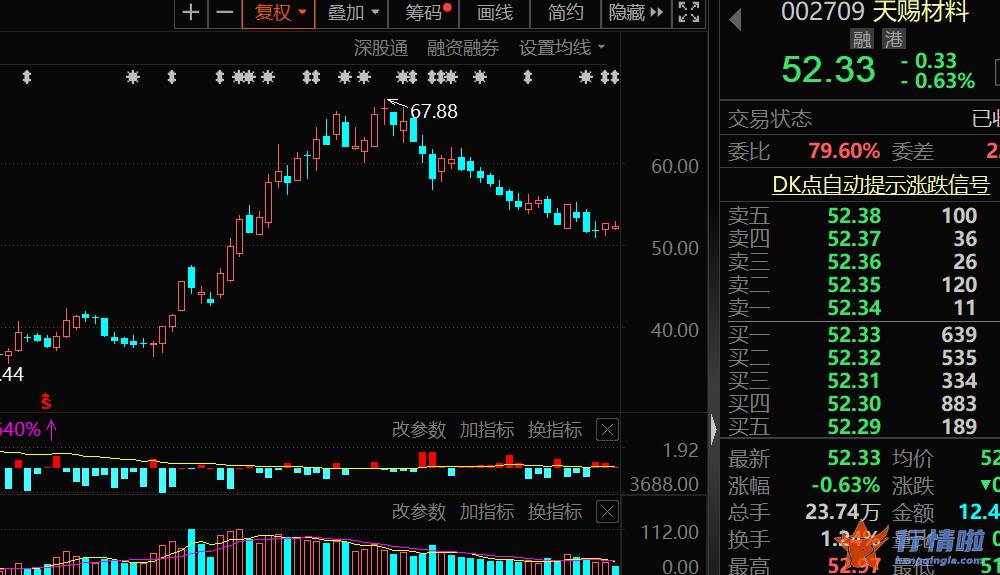Screen dimensions: 1000x575
Task: Click 融资融券 link
Action: click(463, 48)
